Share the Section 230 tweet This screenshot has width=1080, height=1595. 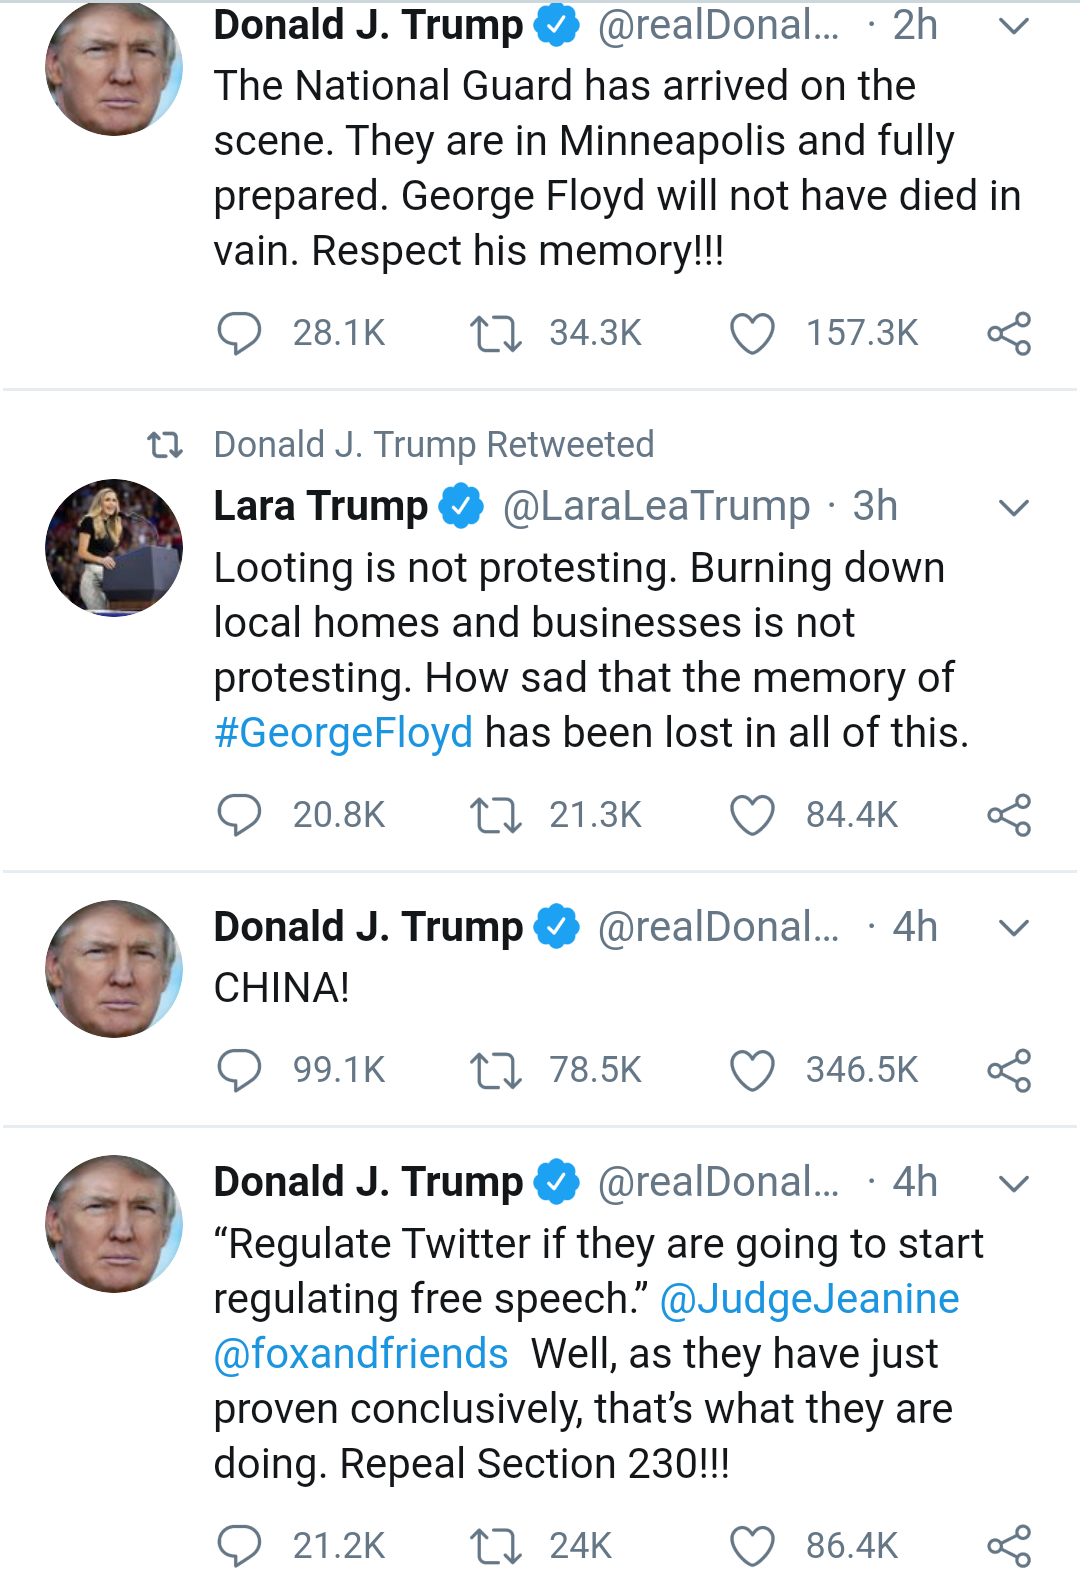point(1009,1546)
